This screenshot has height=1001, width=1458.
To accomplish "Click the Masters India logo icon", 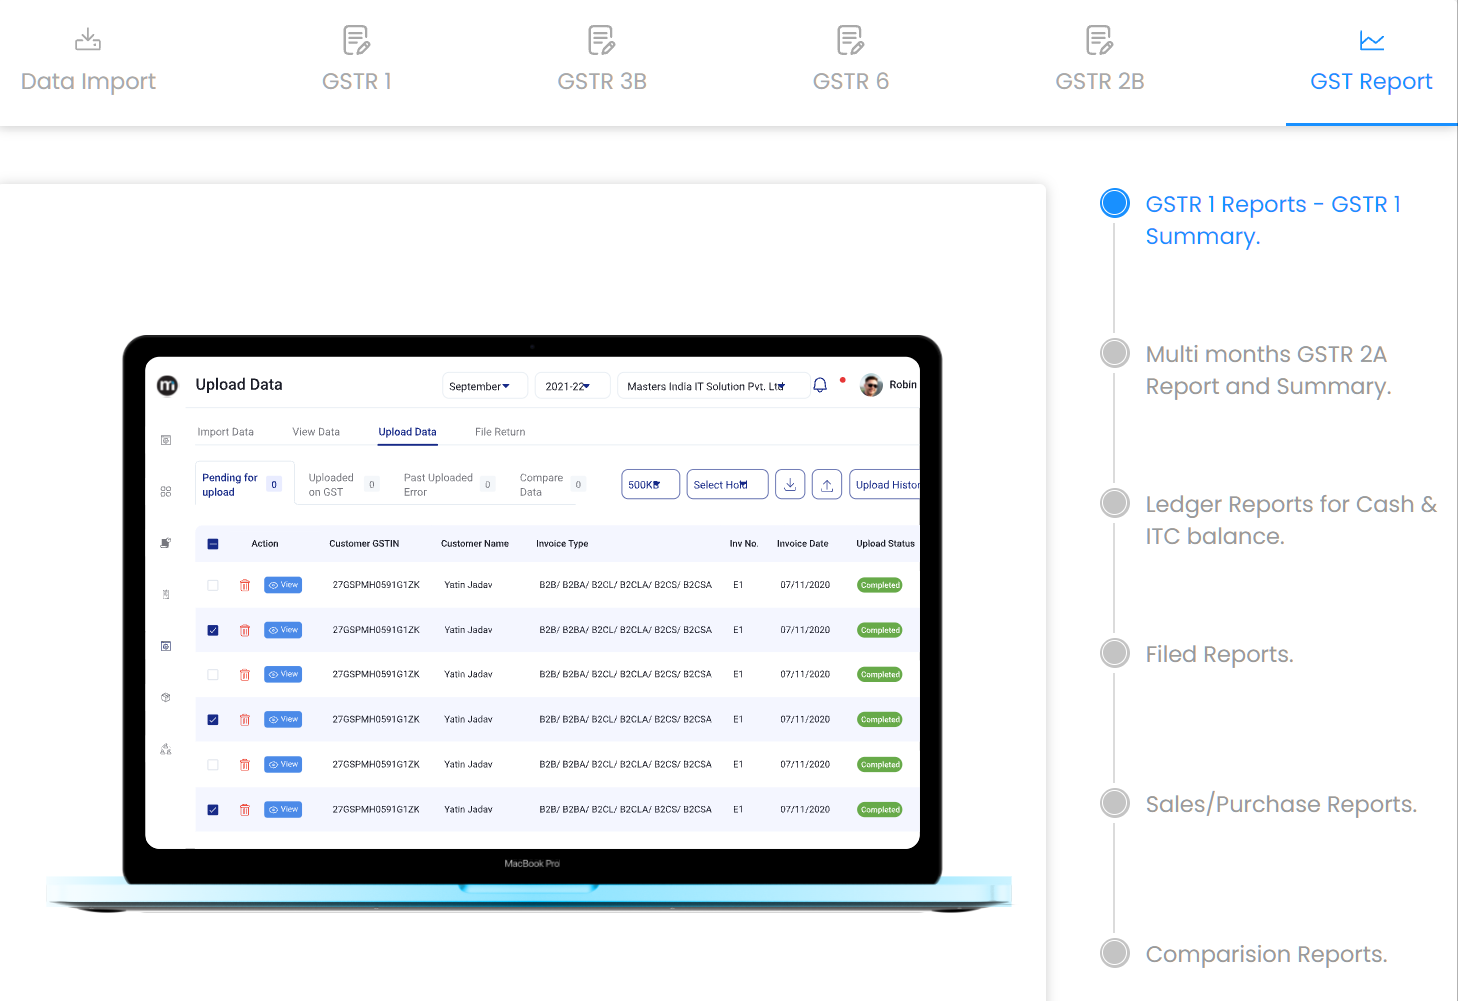I will [x=168, y=385].
